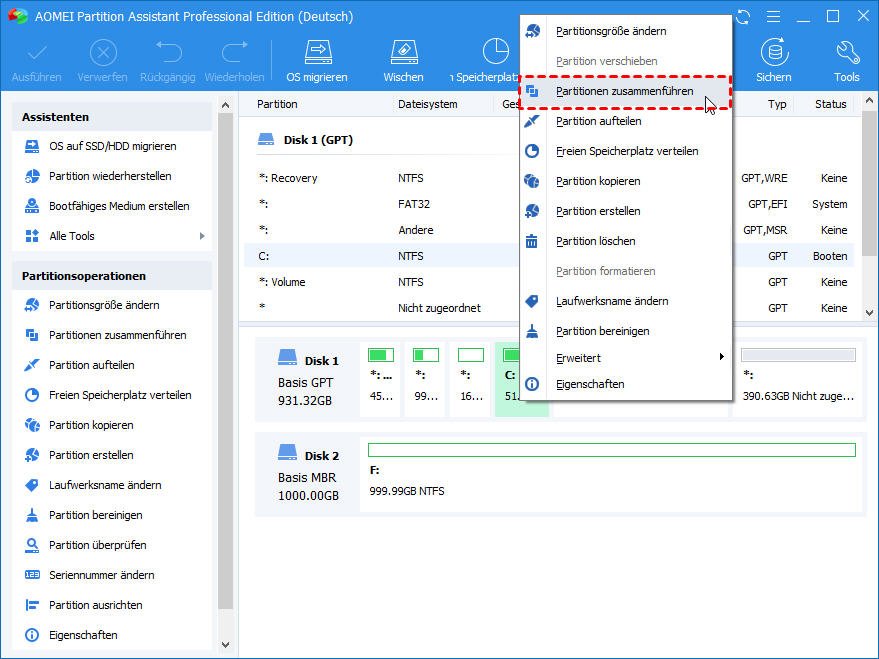Choose Laufwerksname ändern in context menu

626,301
